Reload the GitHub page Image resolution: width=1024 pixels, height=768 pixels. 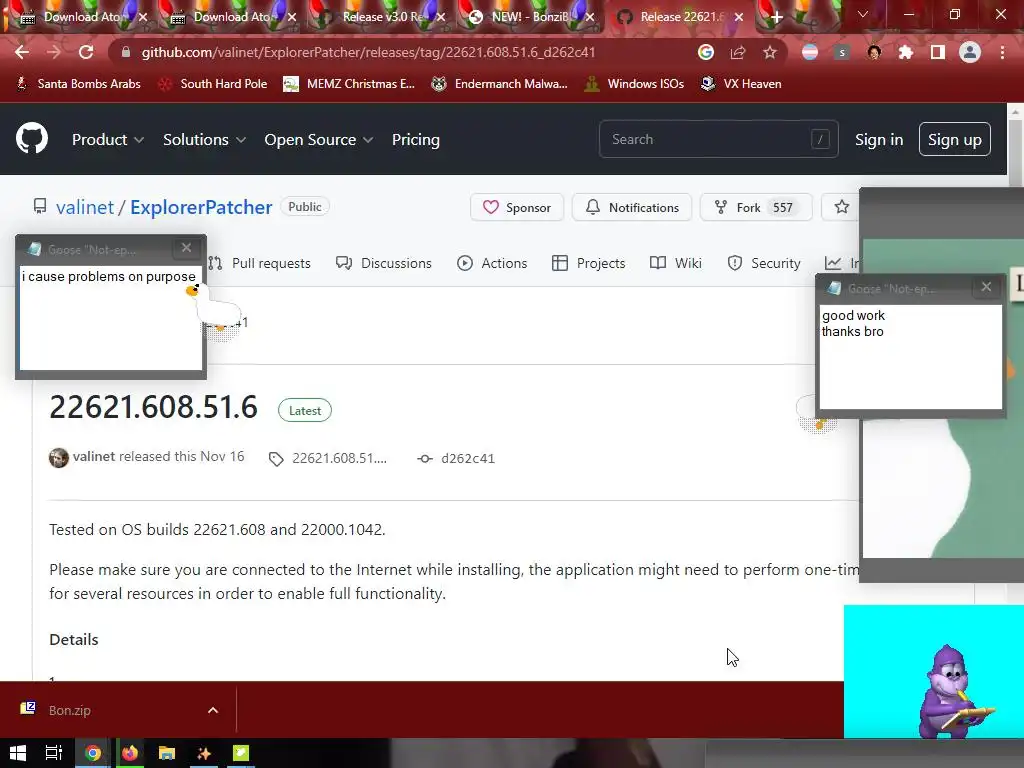[86, 52]
